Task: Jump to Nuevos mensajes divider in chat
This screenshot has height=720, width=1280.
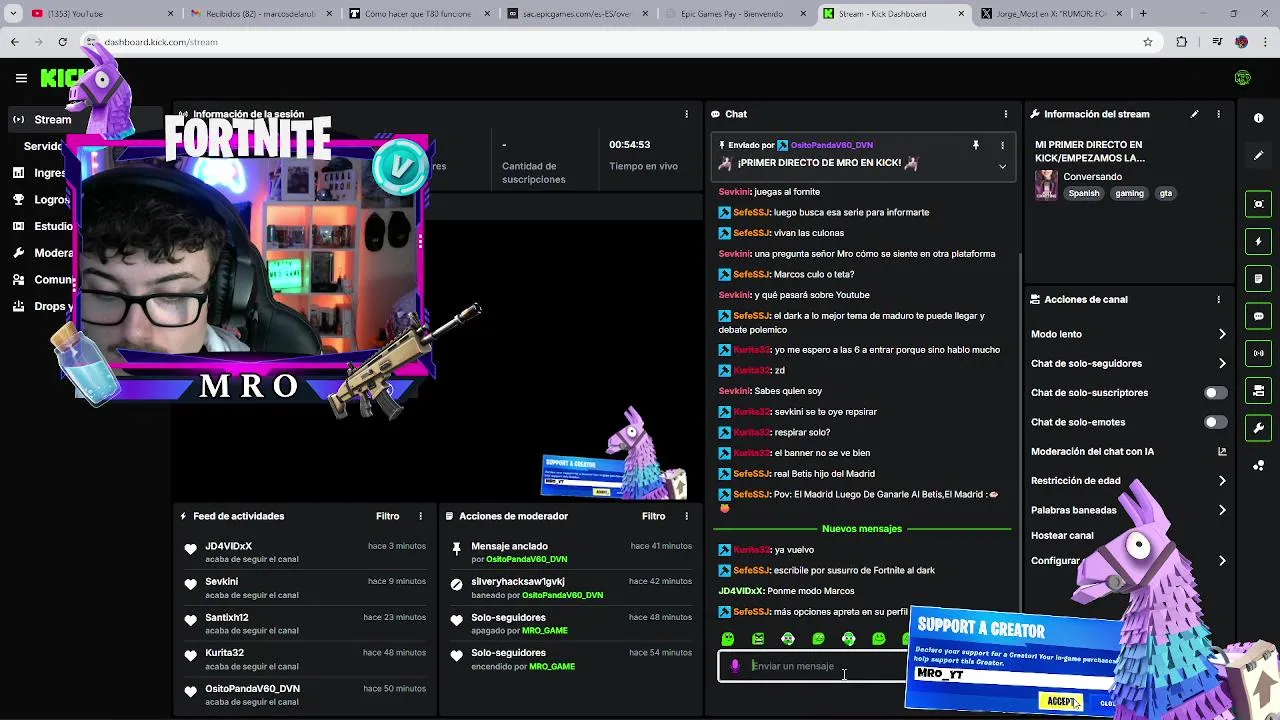Action: click(861, 529)
